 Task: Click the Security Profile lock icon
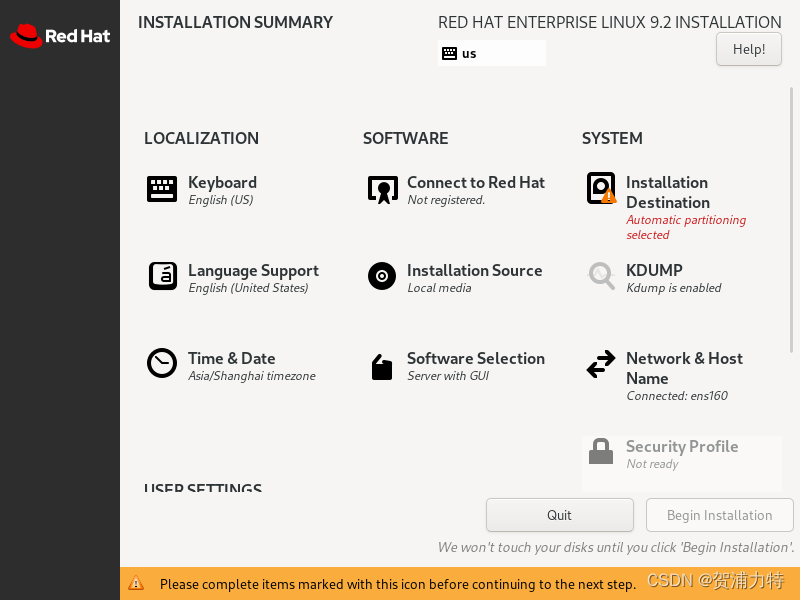click(x=600, y=452)
